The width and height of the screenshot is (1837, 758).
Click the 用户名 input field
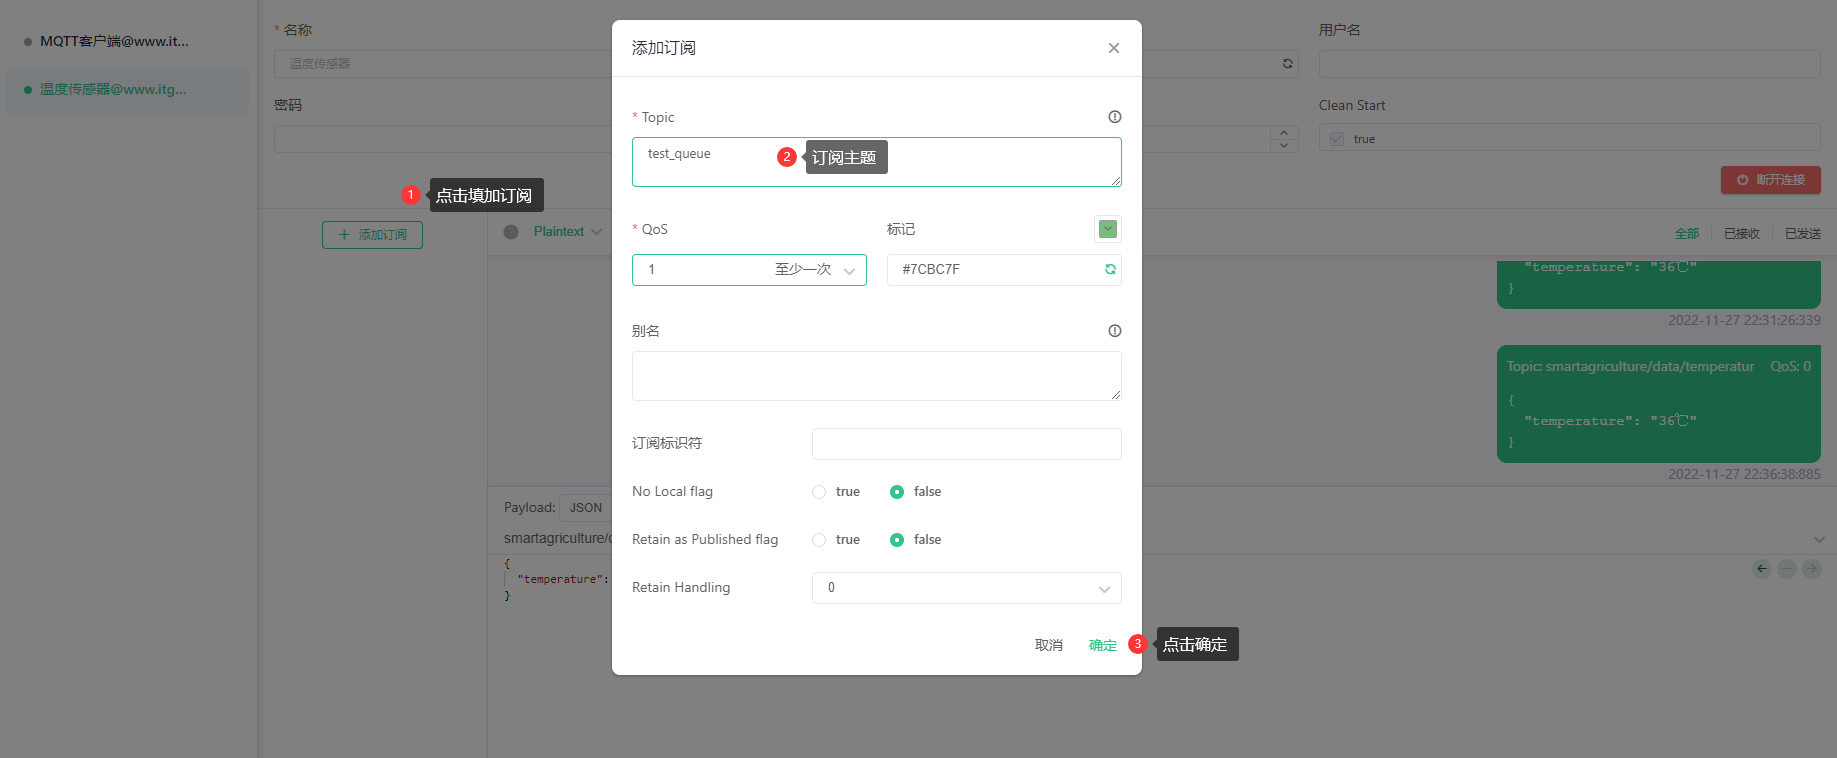click(1569, 64)
